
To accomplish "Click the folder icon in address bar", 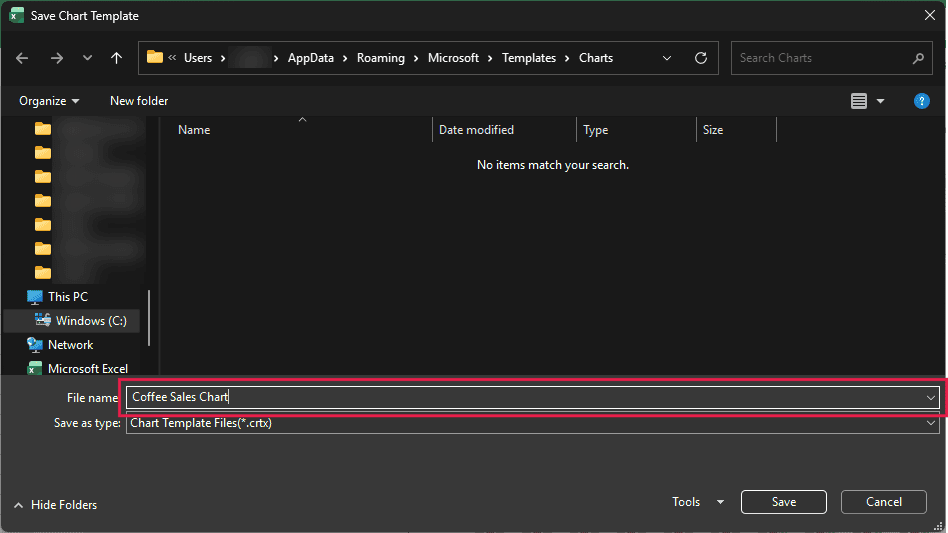I will [x=155, y=57].
